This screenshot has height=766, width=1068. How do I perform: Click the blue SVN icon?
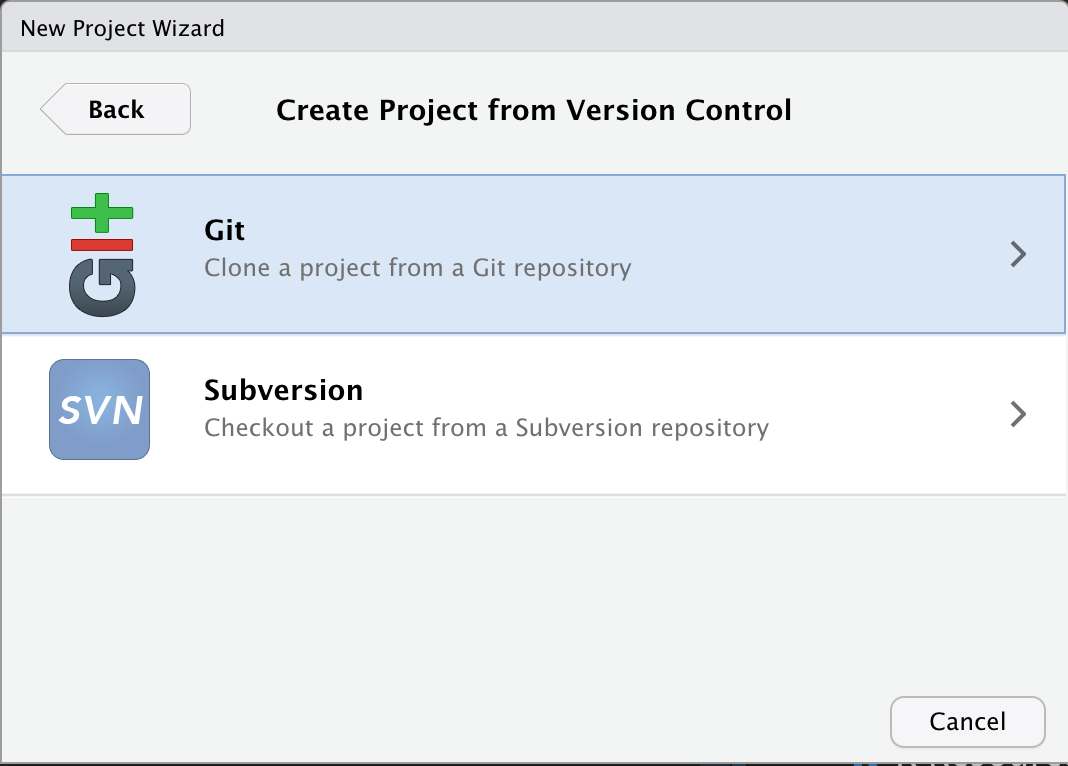[x=99, y=409]
